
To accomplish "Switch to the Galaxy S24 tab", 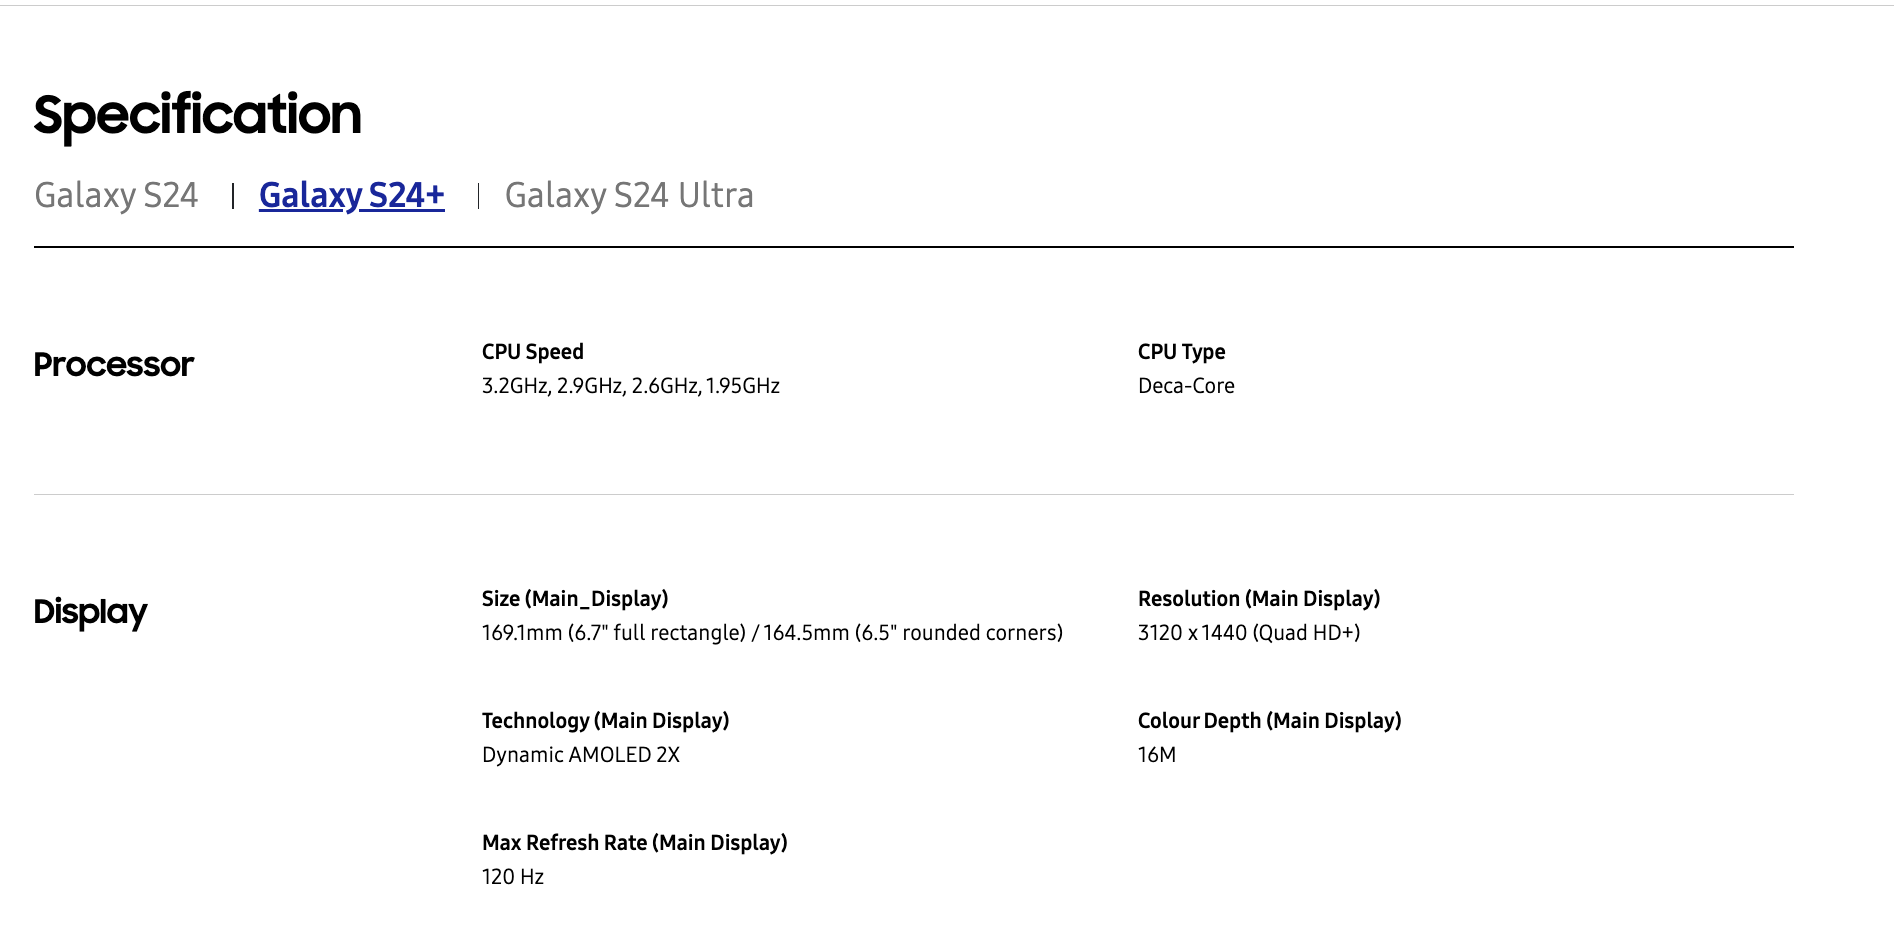I will coord(116,195).
